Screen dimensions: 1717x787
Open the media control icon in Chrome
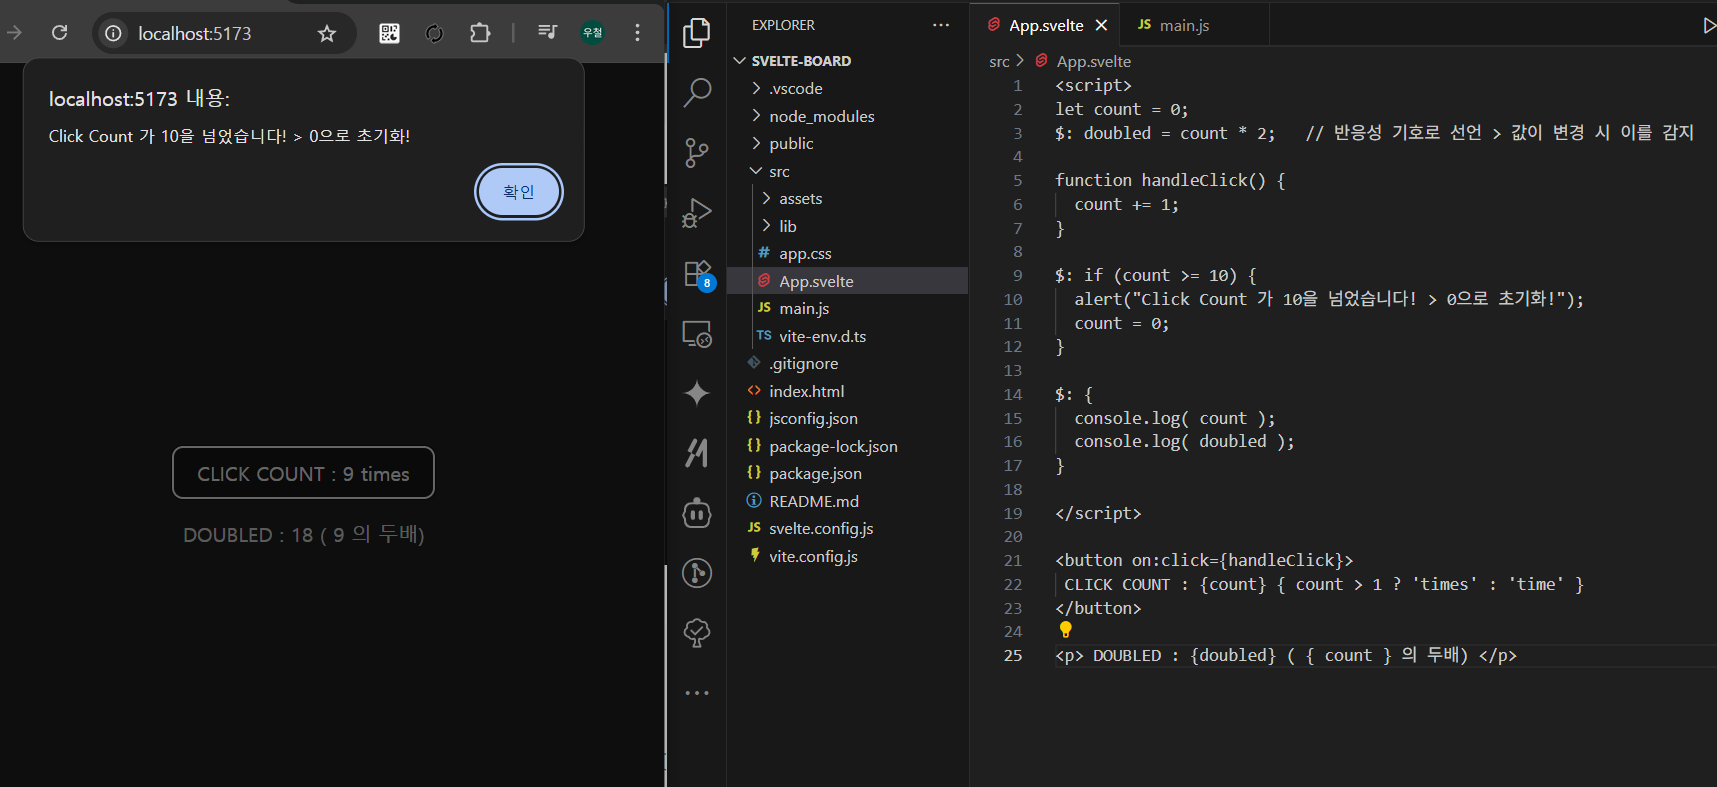point(547,32)
